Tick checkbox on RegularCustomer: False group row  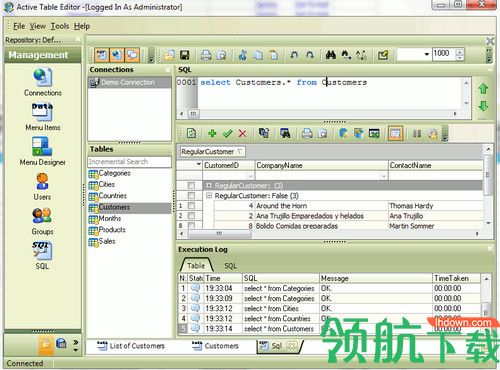[191, 195]
